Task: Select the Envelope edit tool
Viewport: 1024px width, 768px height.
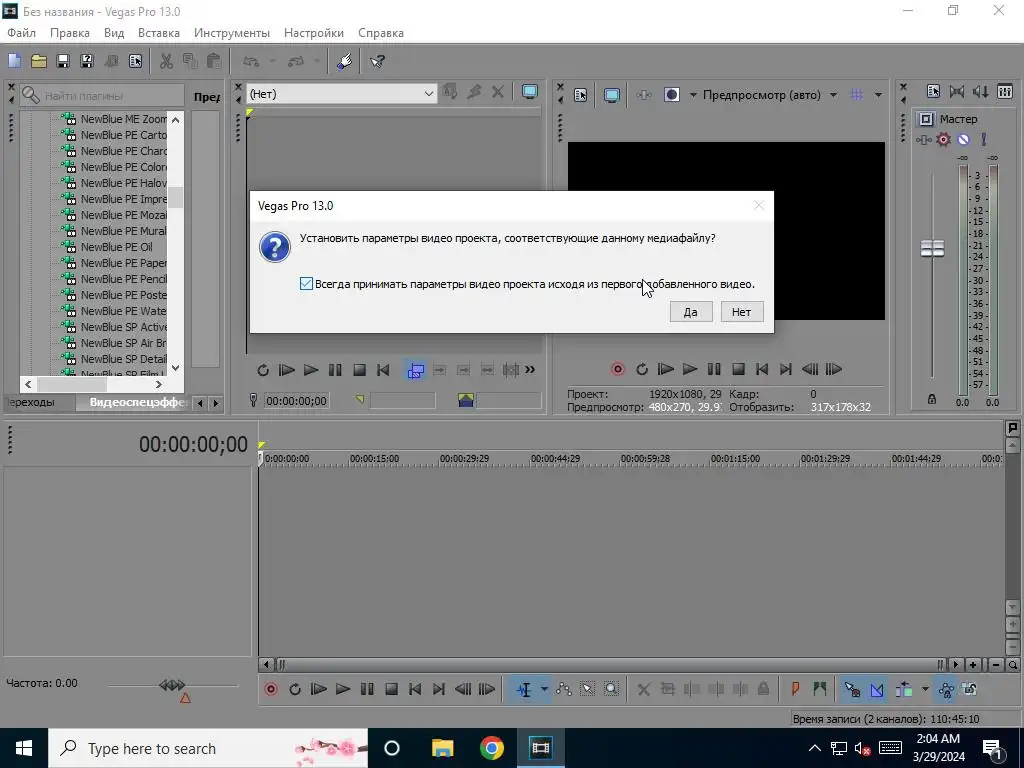Action: [x=564, y=689]
